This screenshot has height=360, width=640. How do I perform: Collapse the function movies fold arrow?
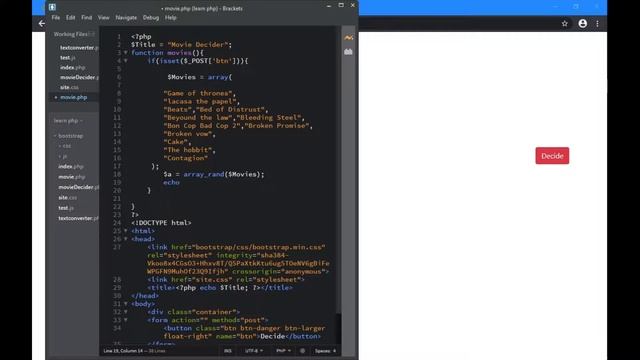coord(126,53)
